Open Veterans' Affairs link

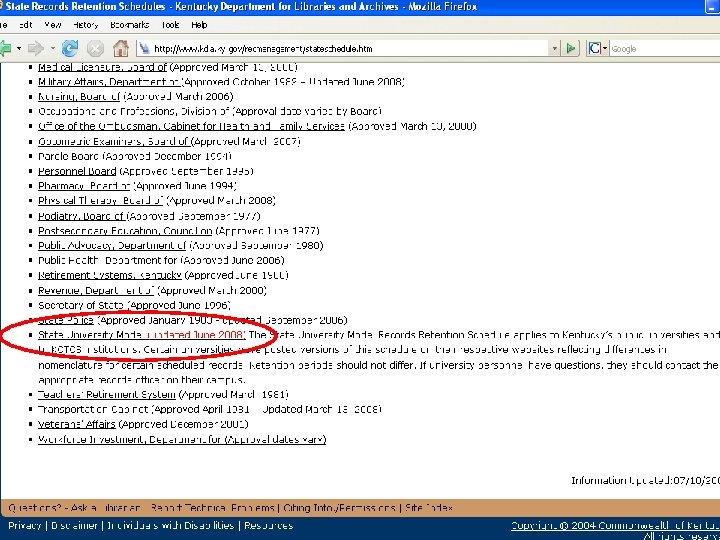(x=76, y=424)
